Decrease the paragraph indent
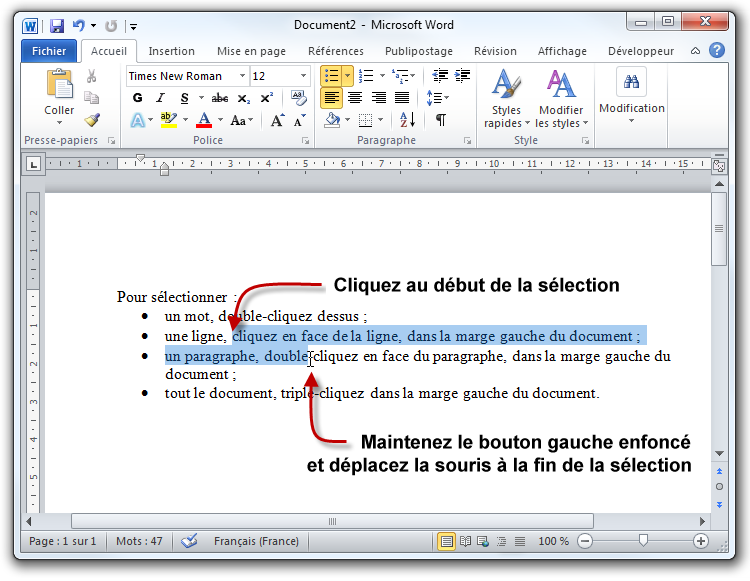The image size is (750, 581). (440, 76)
